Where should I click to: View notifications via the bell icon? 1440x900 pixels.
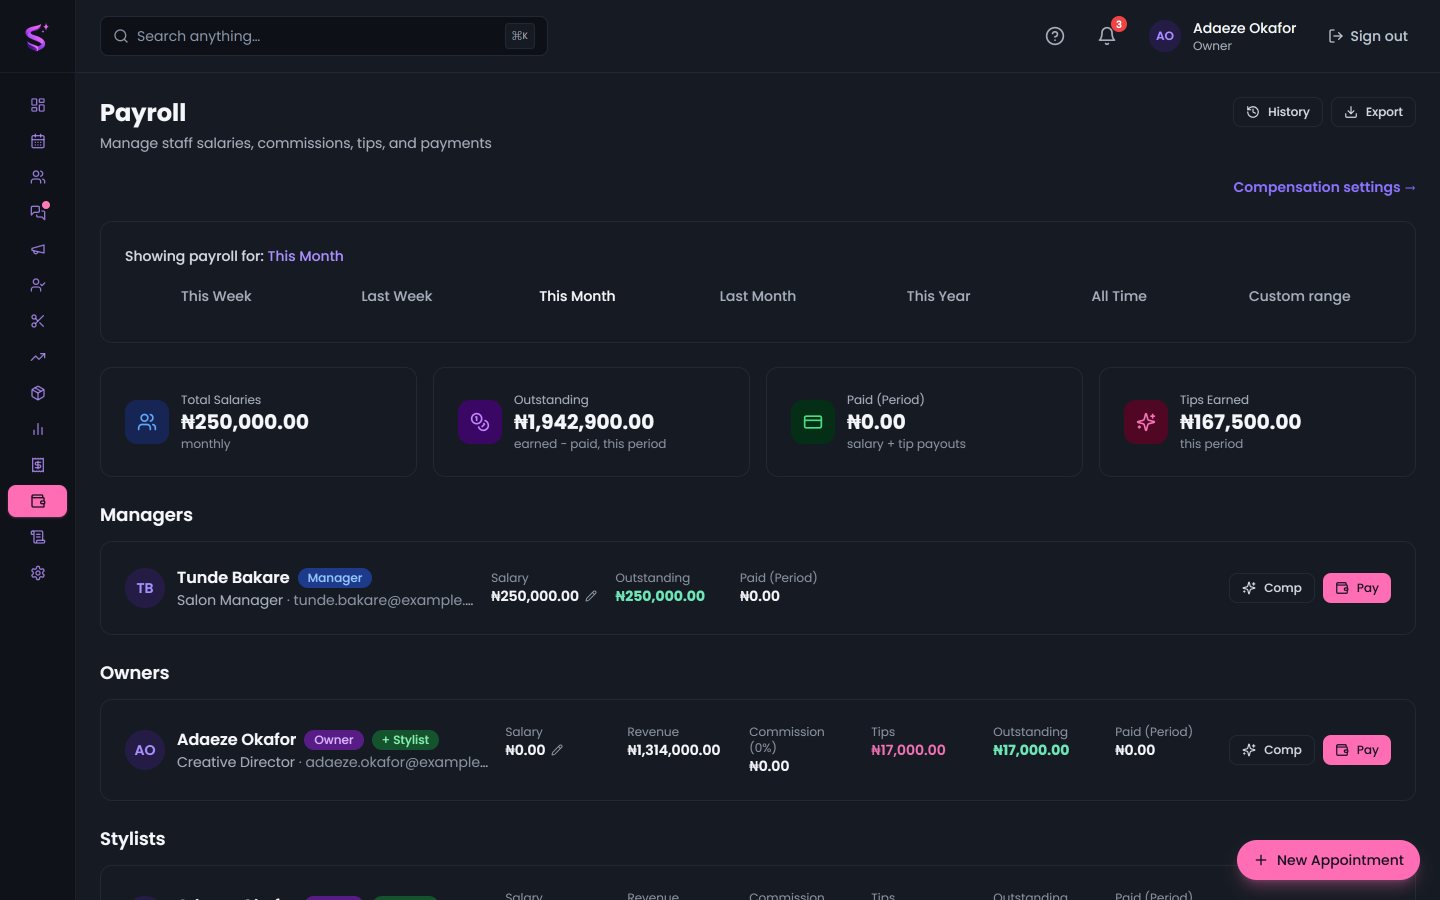(x=1107, y=36)
